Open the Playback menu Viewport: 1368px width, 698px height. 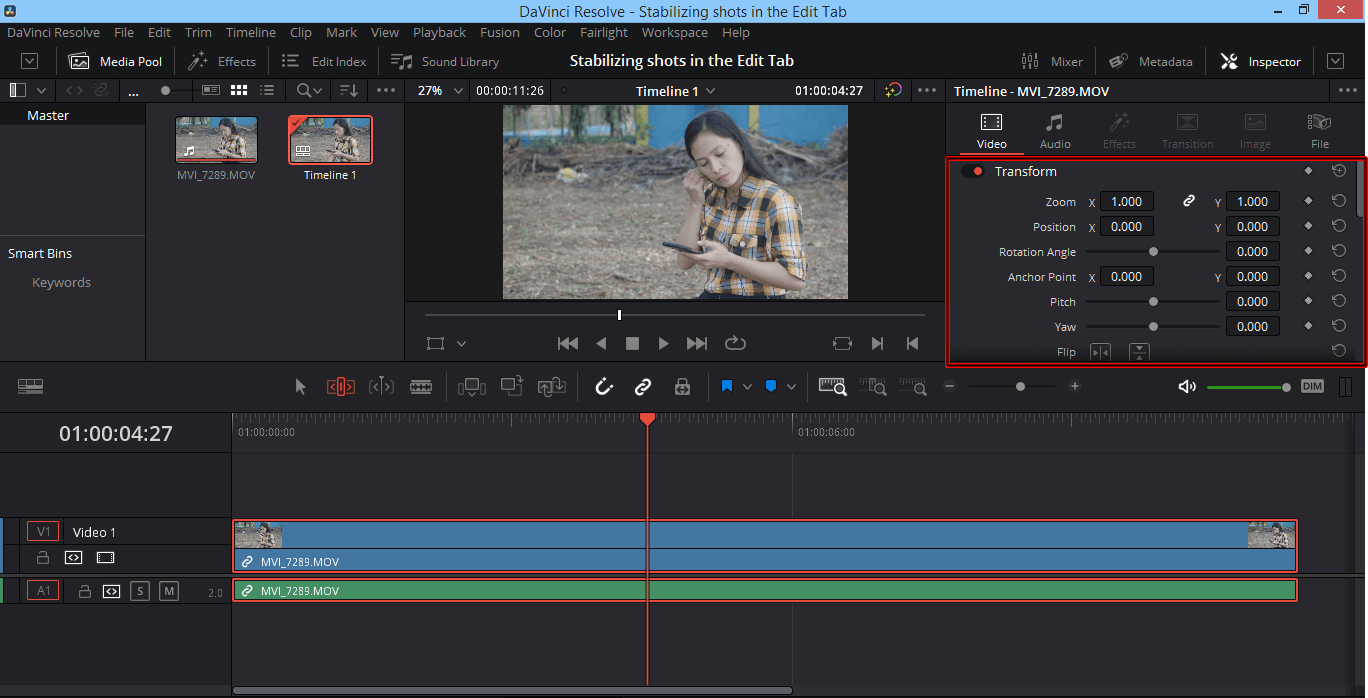click(440, 32)
